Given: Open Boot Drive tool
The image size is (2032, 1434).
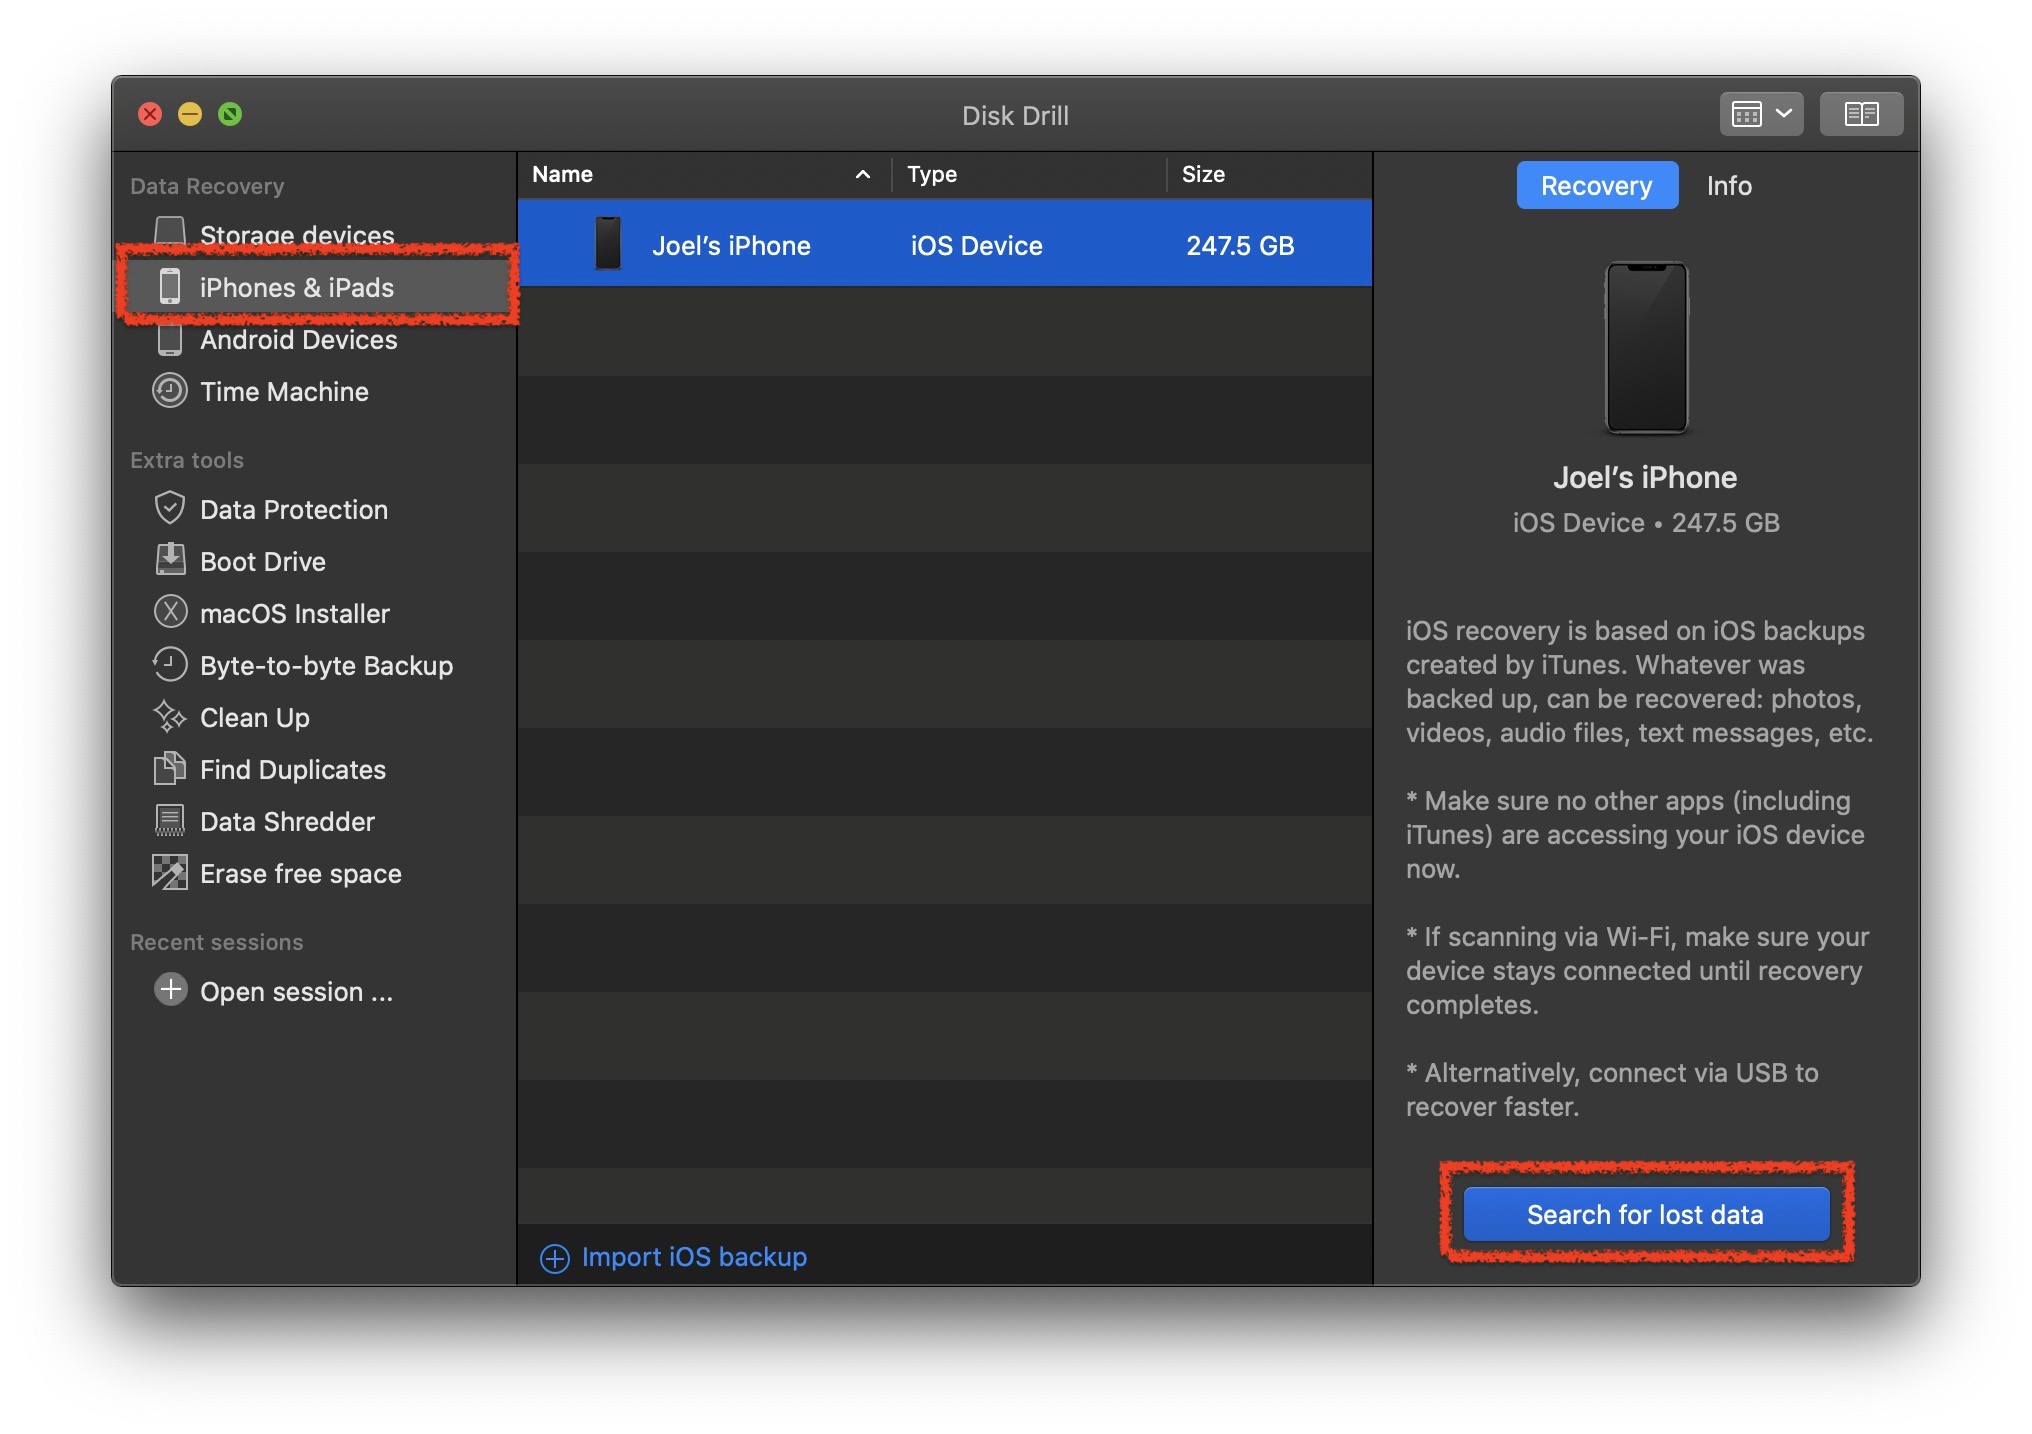Looking at the screenshot, I should tap(262, 560).
